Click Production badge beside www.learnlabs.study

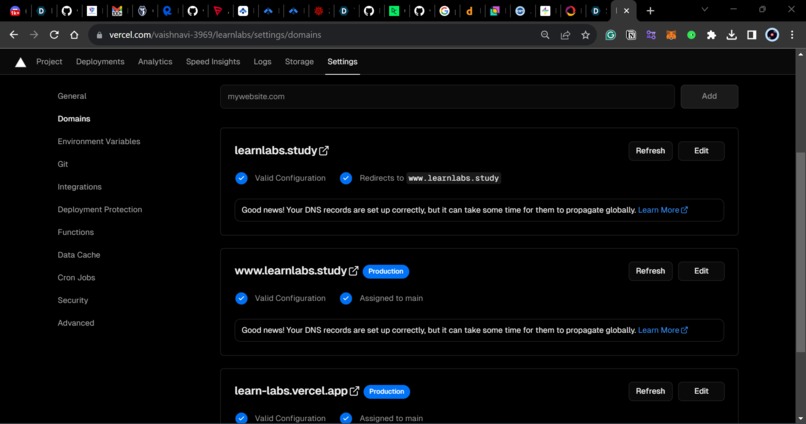click(386, 271)
